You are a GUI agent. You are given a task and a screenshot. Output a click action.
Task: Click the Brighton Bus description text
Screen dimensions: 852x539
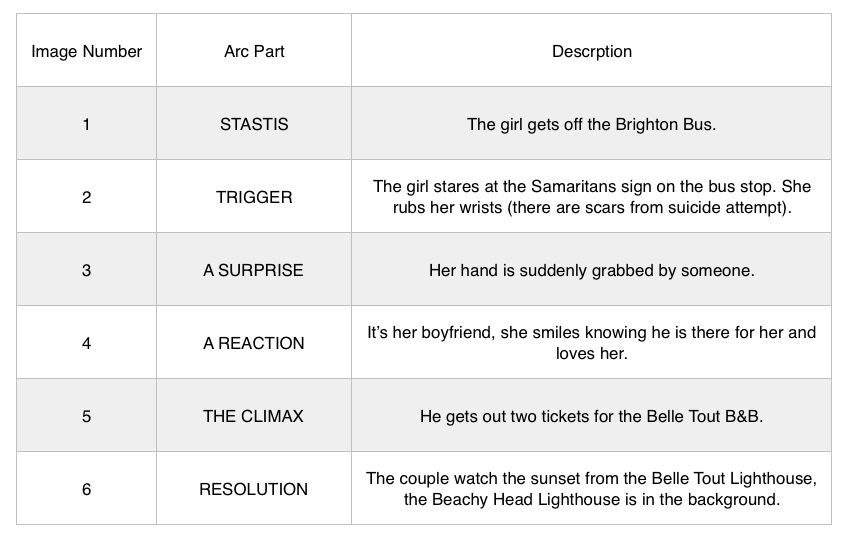pos(591,124)
